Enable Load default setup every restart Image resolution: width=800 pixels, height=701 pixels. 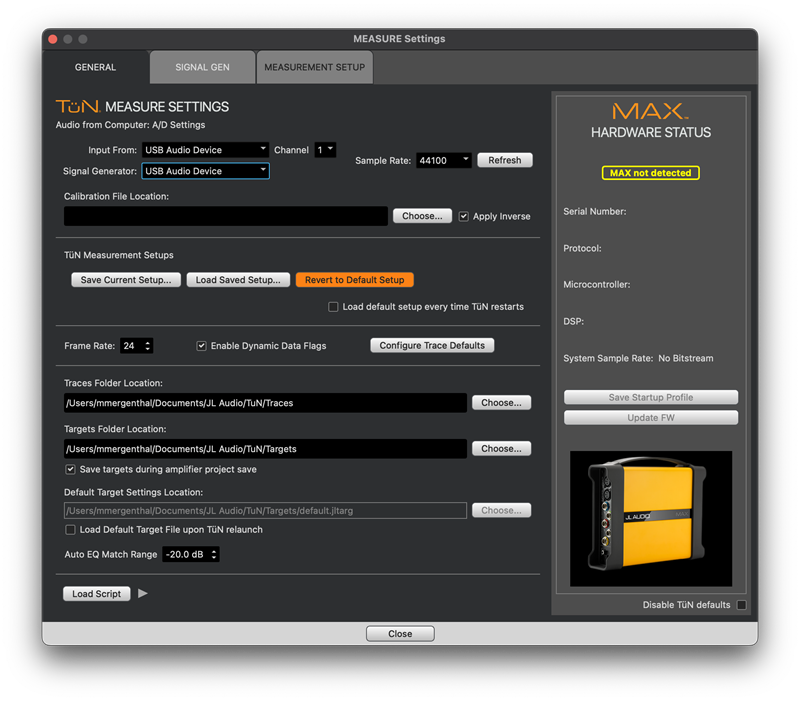[x=333, y=307]
